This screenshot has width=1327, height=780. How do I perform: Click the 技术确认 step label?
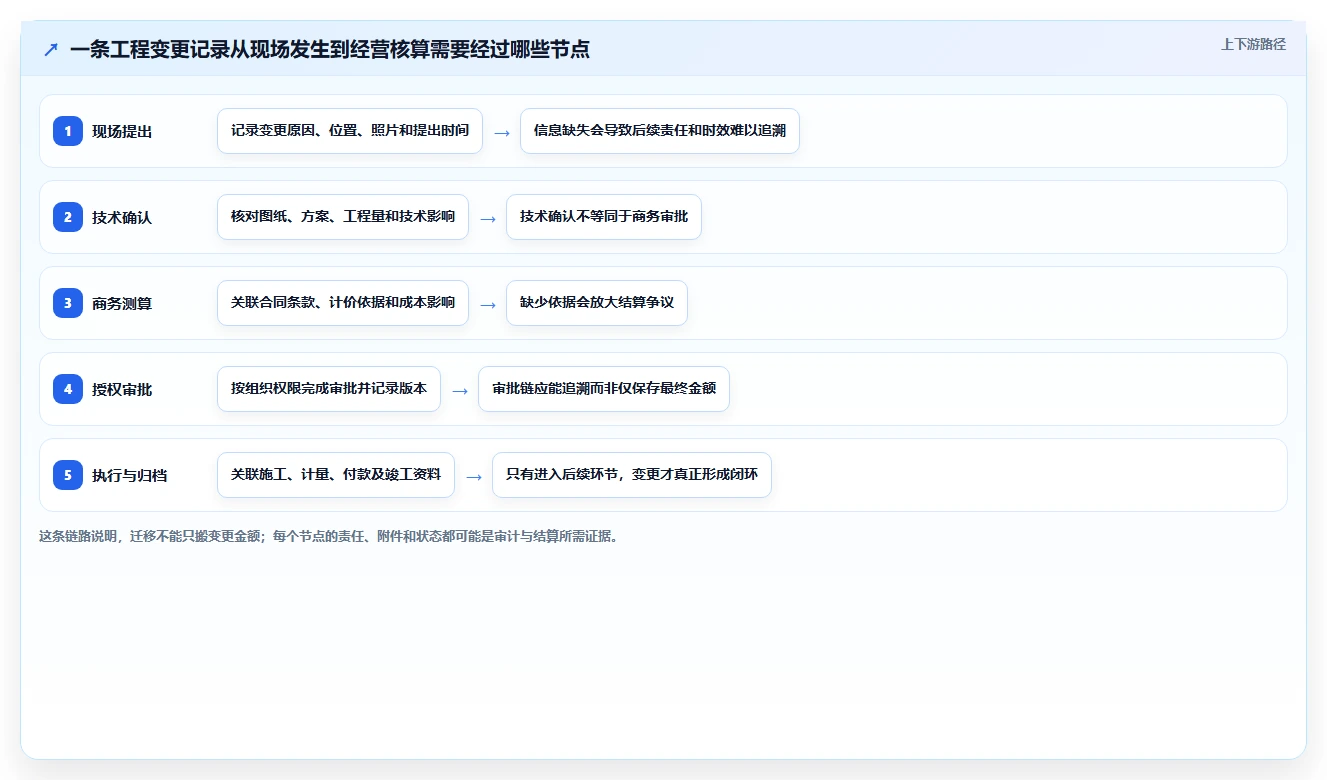122,217
